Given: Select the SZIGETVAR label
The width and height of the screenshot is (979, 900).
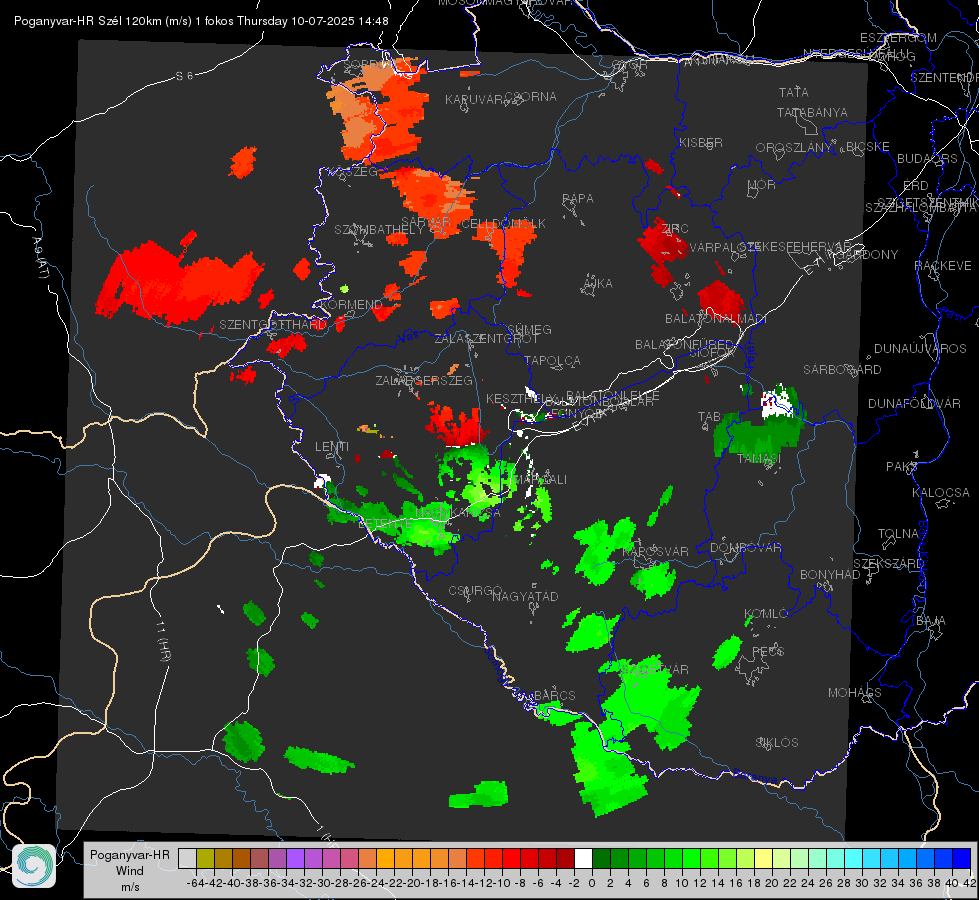Looking at the screenshot, I should [x=654, y=669].
